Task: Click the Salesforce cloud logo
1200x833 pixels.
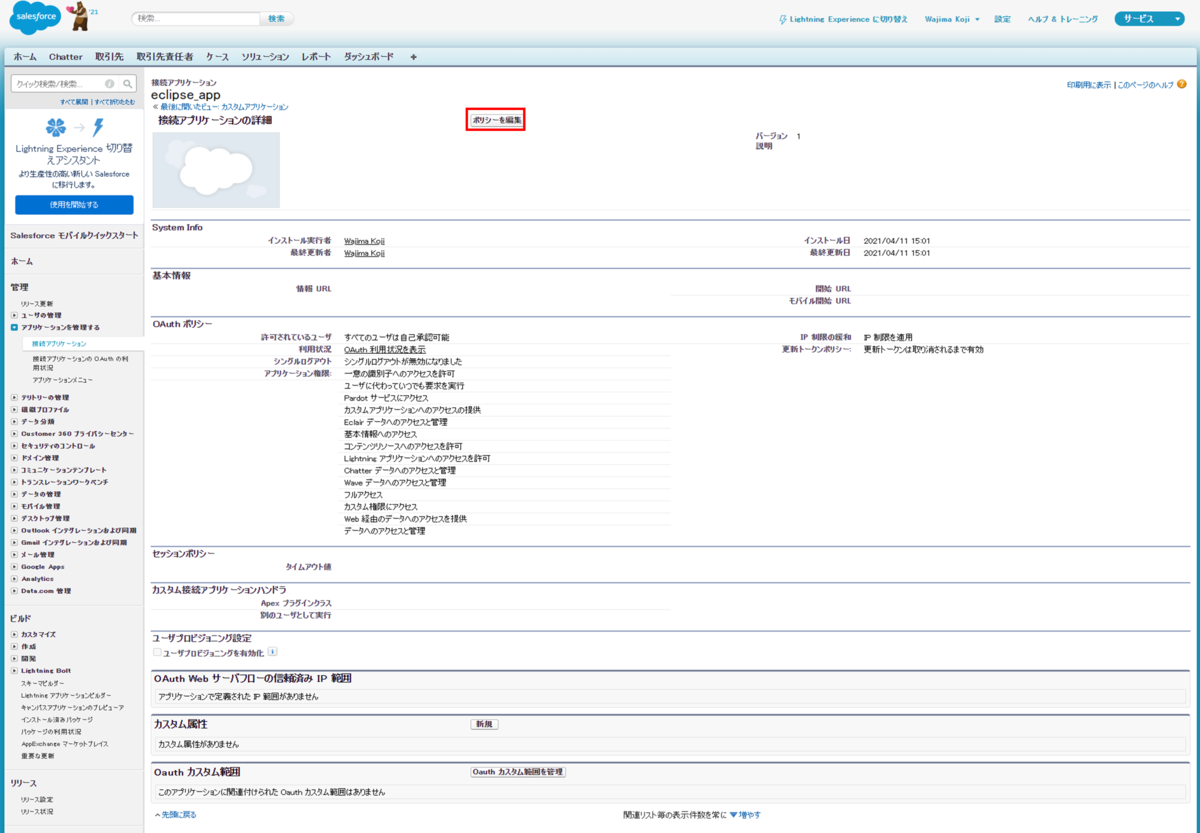Action: click(x=36, y=17)
